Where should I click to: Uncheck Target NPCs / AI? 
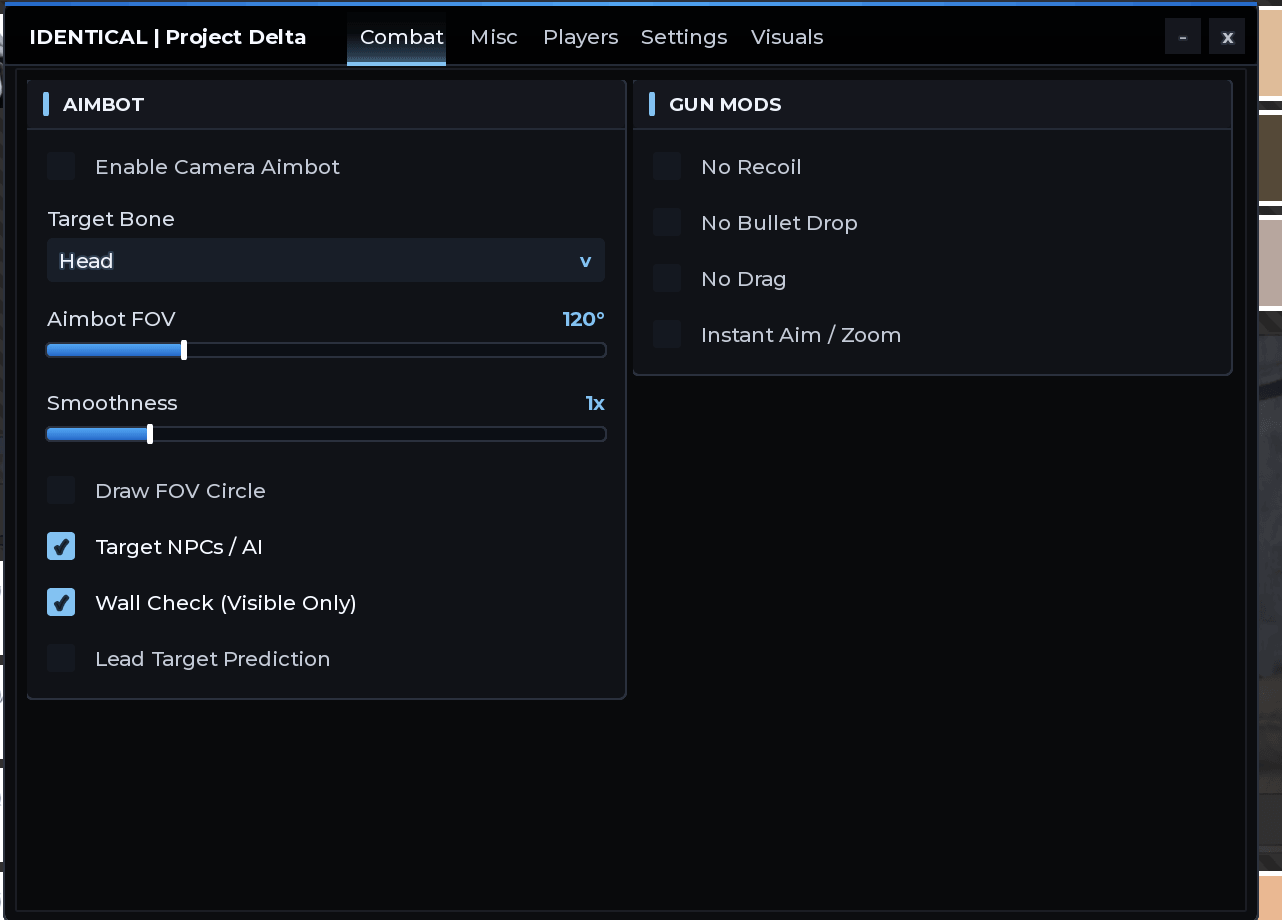point(61,546)
